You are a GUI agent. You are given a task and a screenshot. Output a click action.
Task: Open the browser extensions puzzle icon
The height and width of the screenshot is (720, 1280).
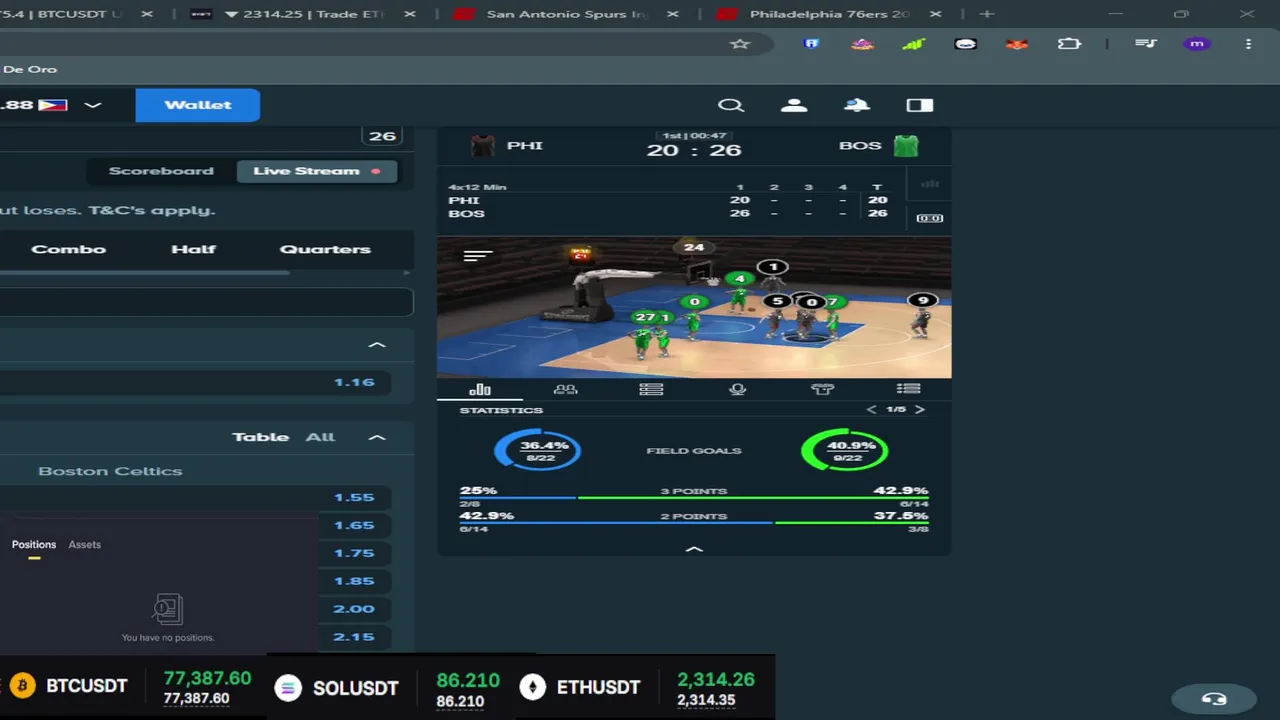tap(1069, 44)
